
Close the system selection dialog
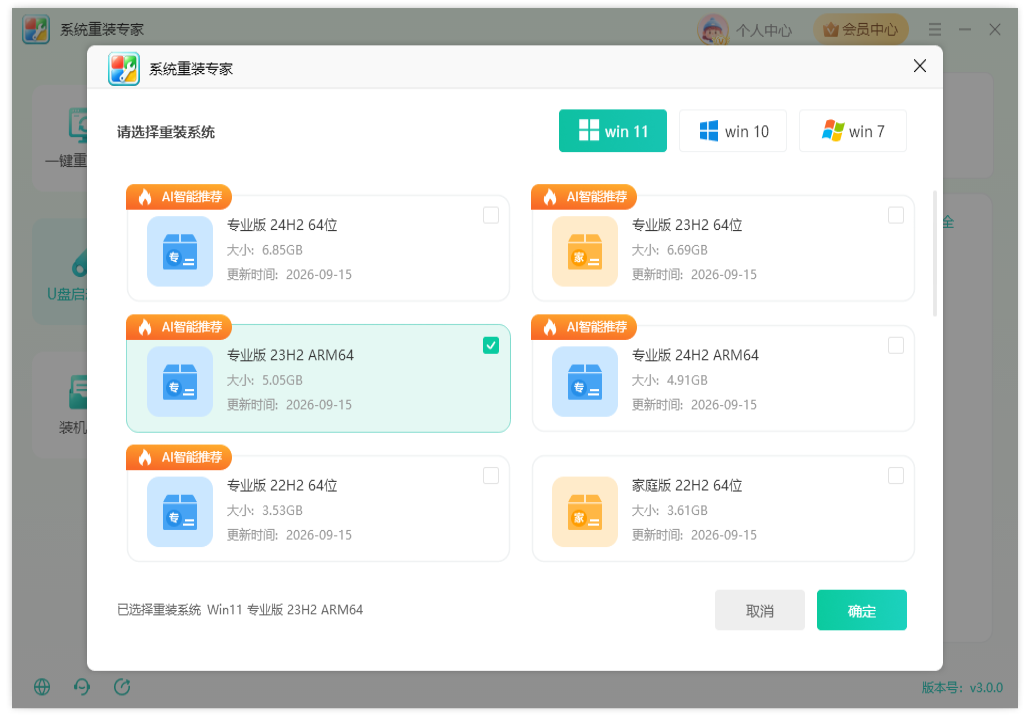pos(920,66)
